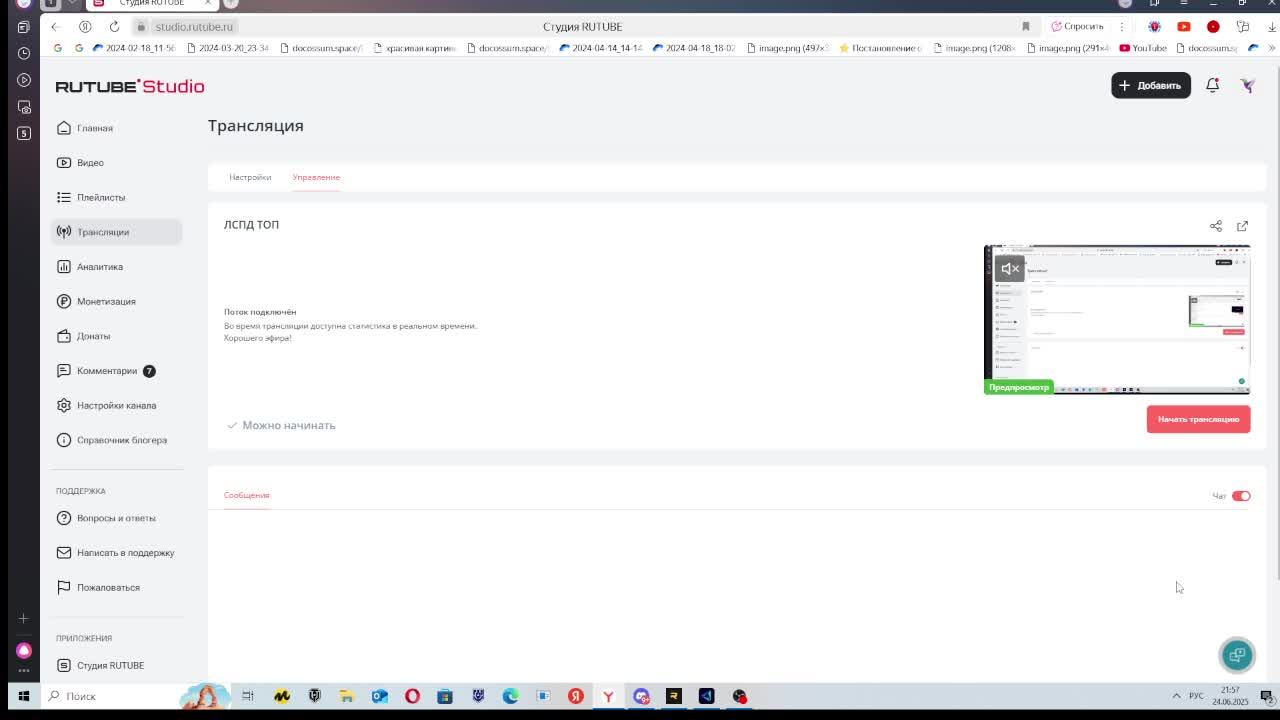Expand hidden bookmarks chevron
Screen dimensions: 1280x720
click(x=1272, y=48)
